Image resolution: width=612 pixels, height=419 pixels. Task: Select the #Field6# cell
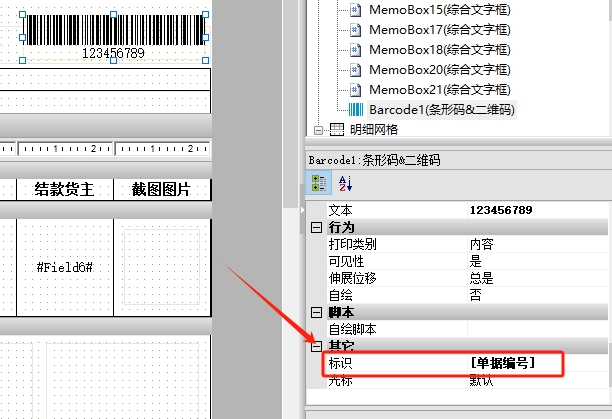(x=65, y=267)
